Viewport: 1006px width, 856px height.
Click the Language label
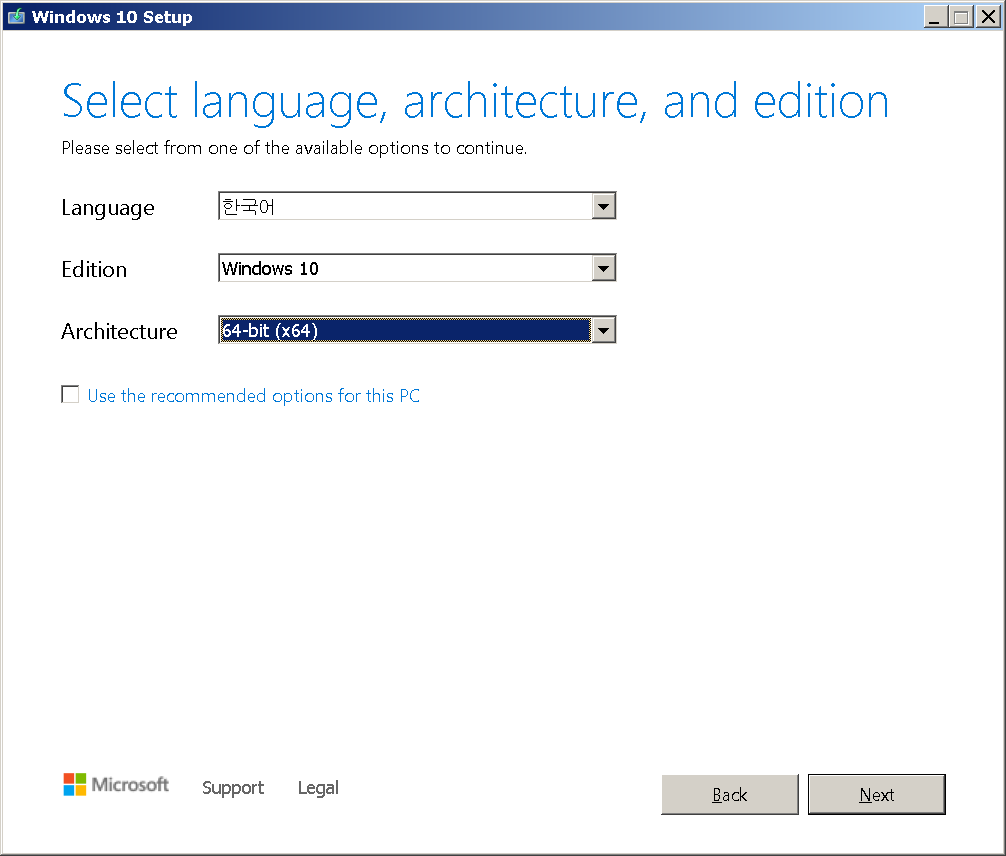[108, 208]
